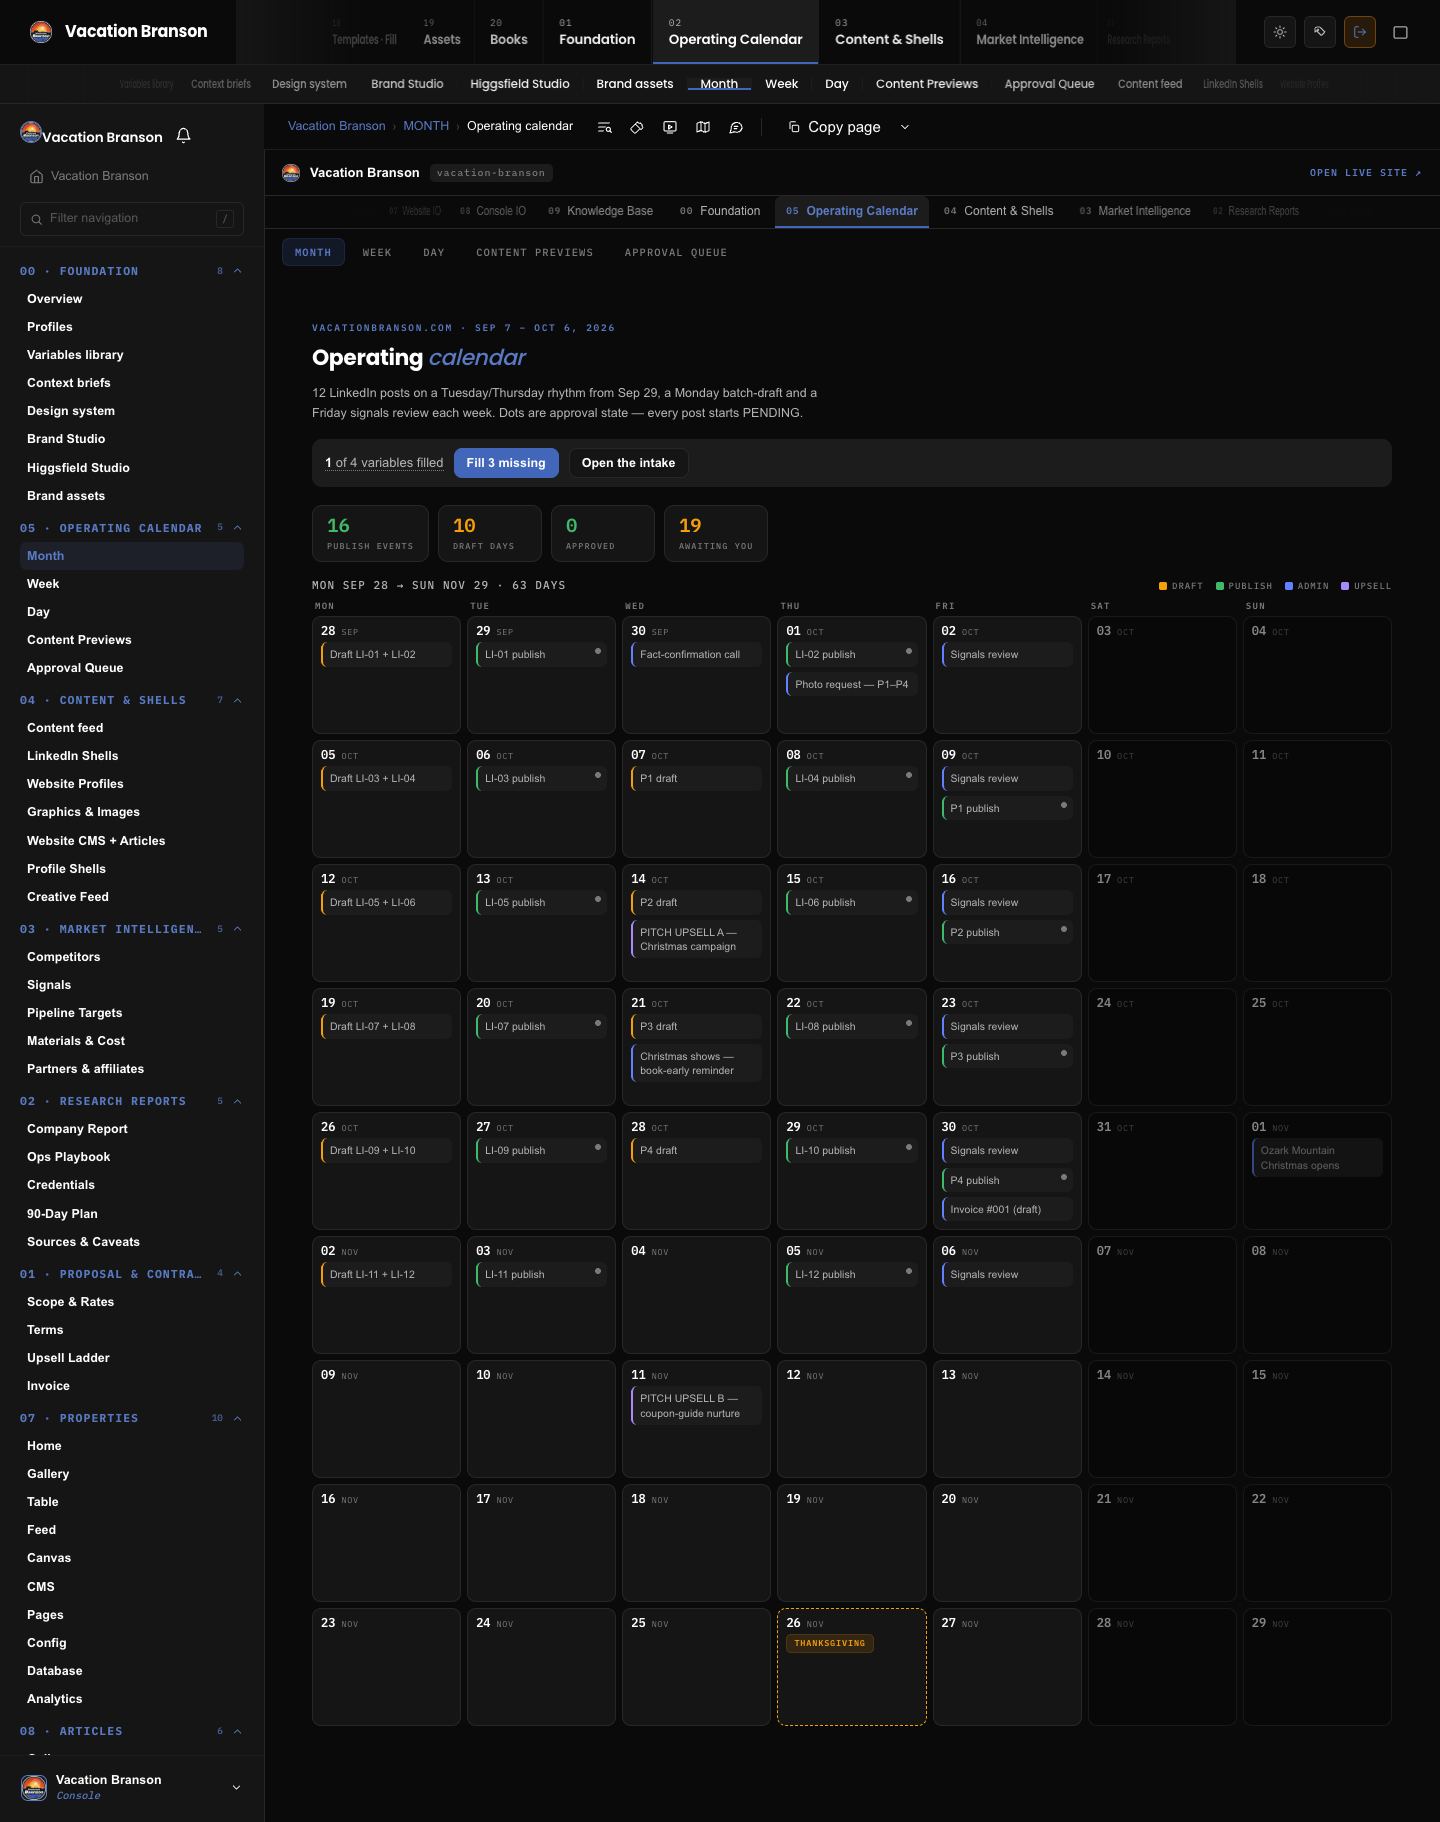Image resolution: width=1440 pixels, height=1822 pixels.
Task: Open the comments chat bubble icon
Action: click(736, 127)
